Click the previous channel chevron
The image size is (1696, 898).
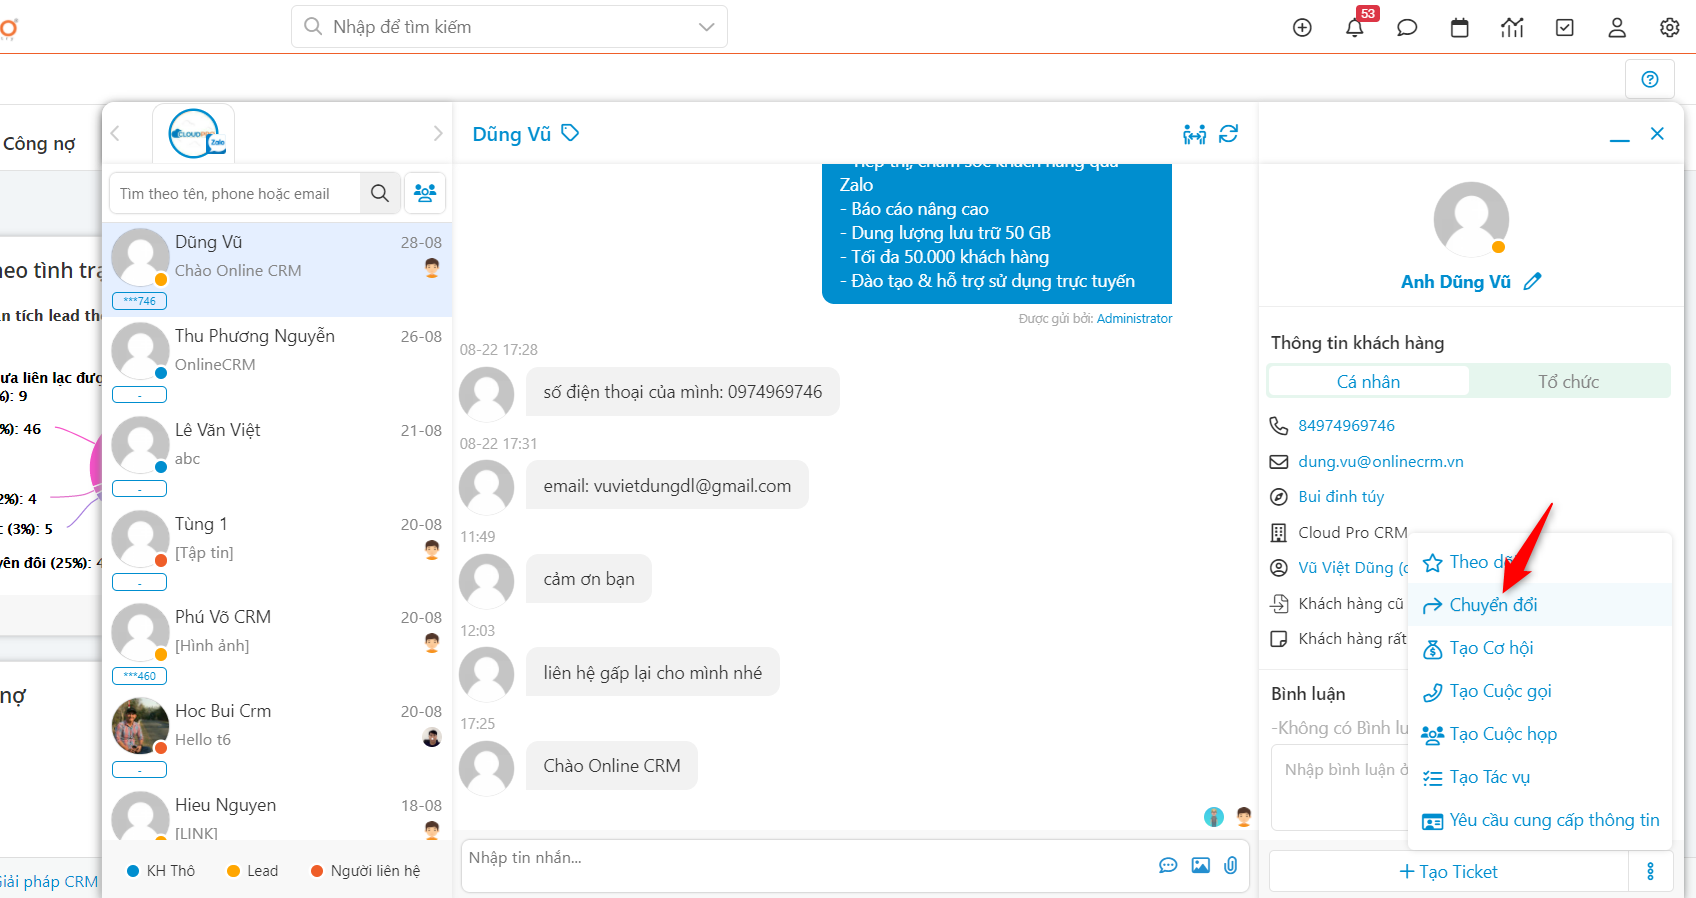[x=115, y=133]
